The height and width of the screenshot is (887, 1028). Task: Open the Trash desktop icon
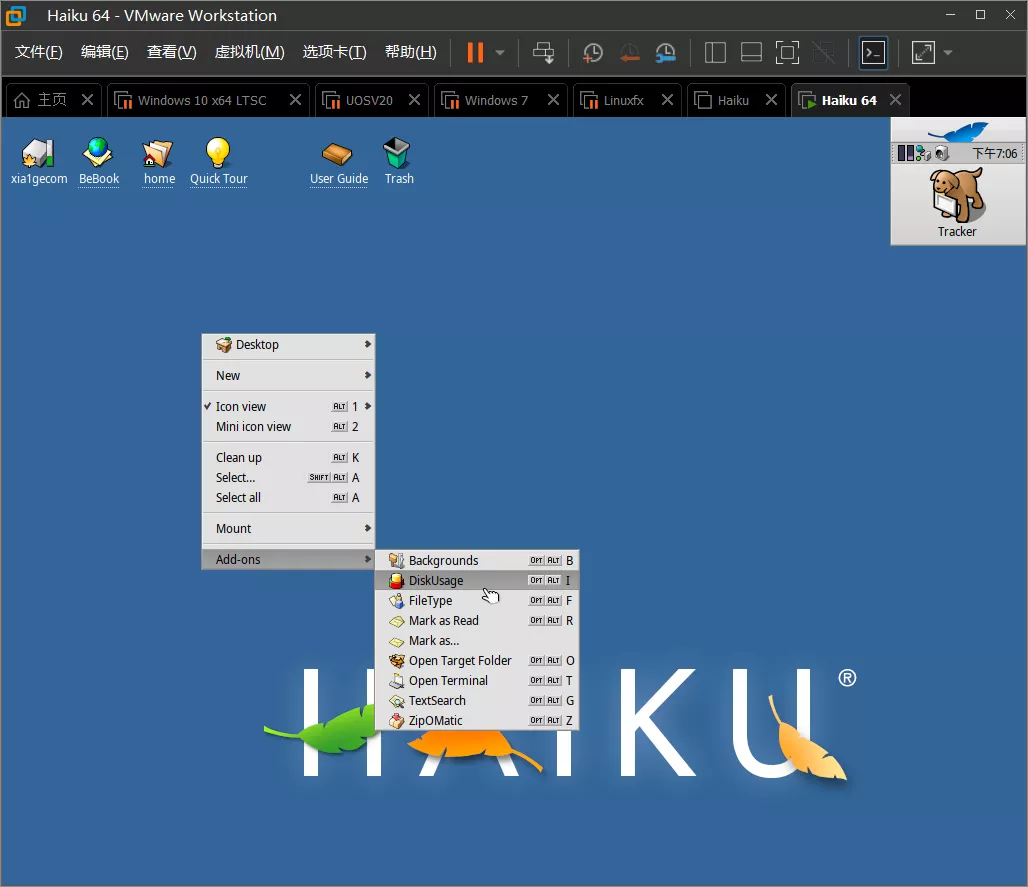pos(398,153)
